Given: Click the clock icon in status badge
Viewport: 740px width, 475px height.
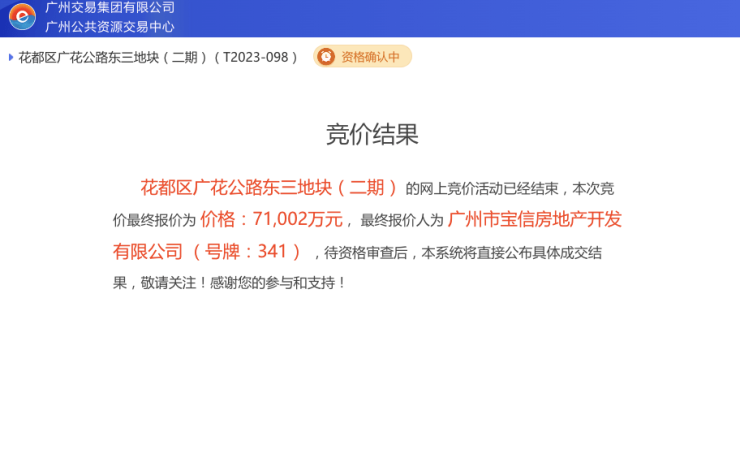Looking at the screenshot, I should click(x=326, y=57).
